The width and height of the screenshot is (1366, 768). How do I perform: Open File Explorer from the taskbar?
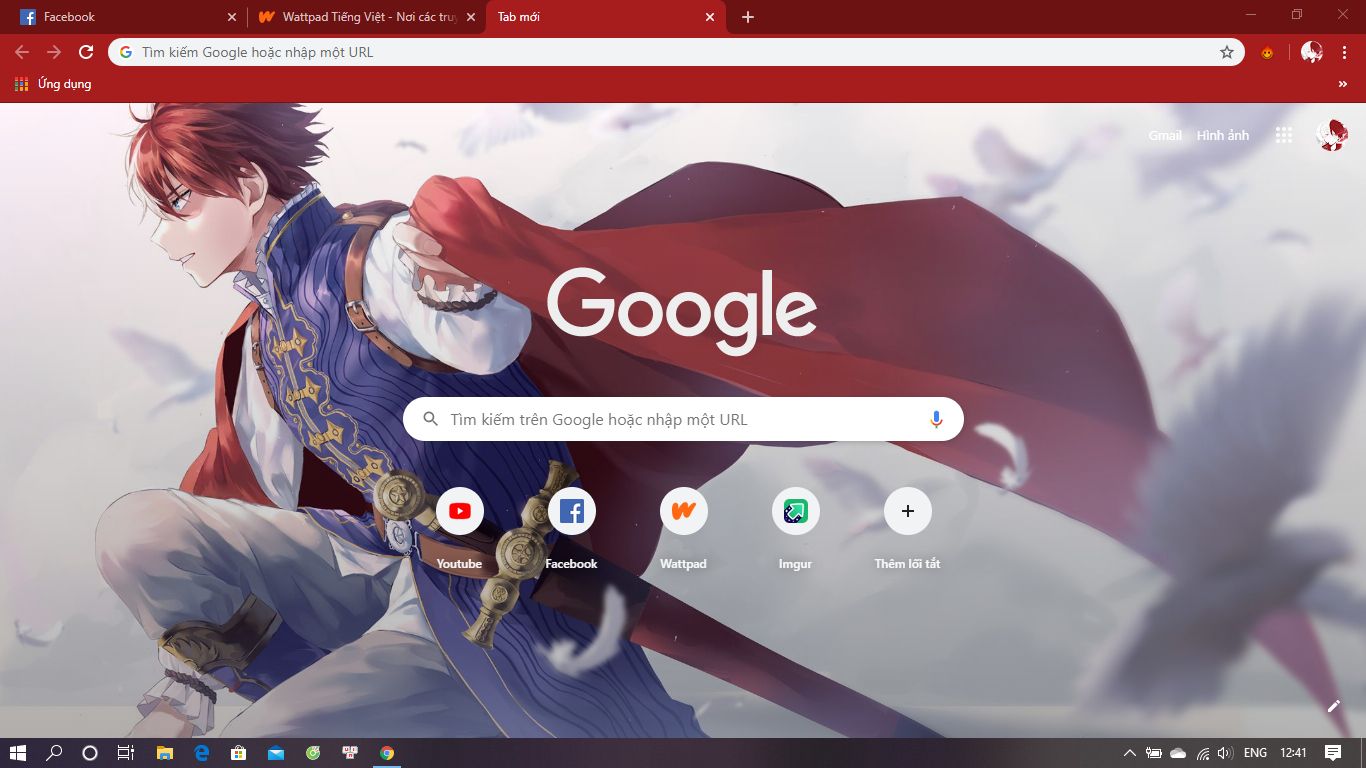(x=164, y=753)
